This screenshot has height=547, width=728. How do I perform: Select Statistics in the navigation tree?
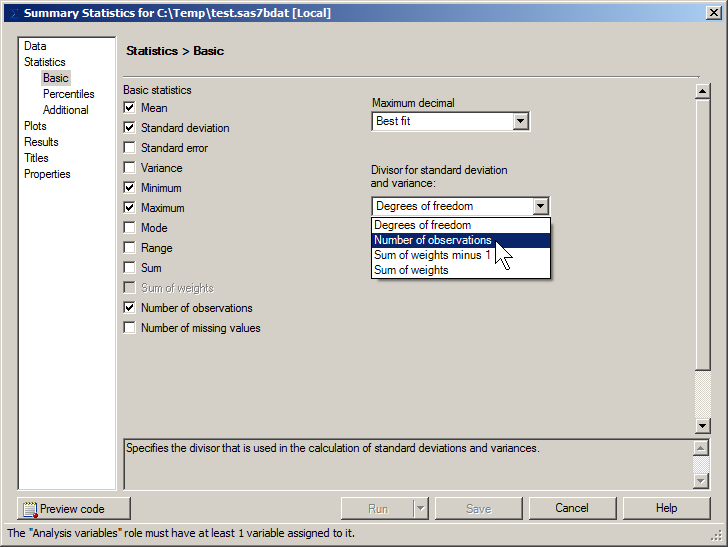click(45, 62)
